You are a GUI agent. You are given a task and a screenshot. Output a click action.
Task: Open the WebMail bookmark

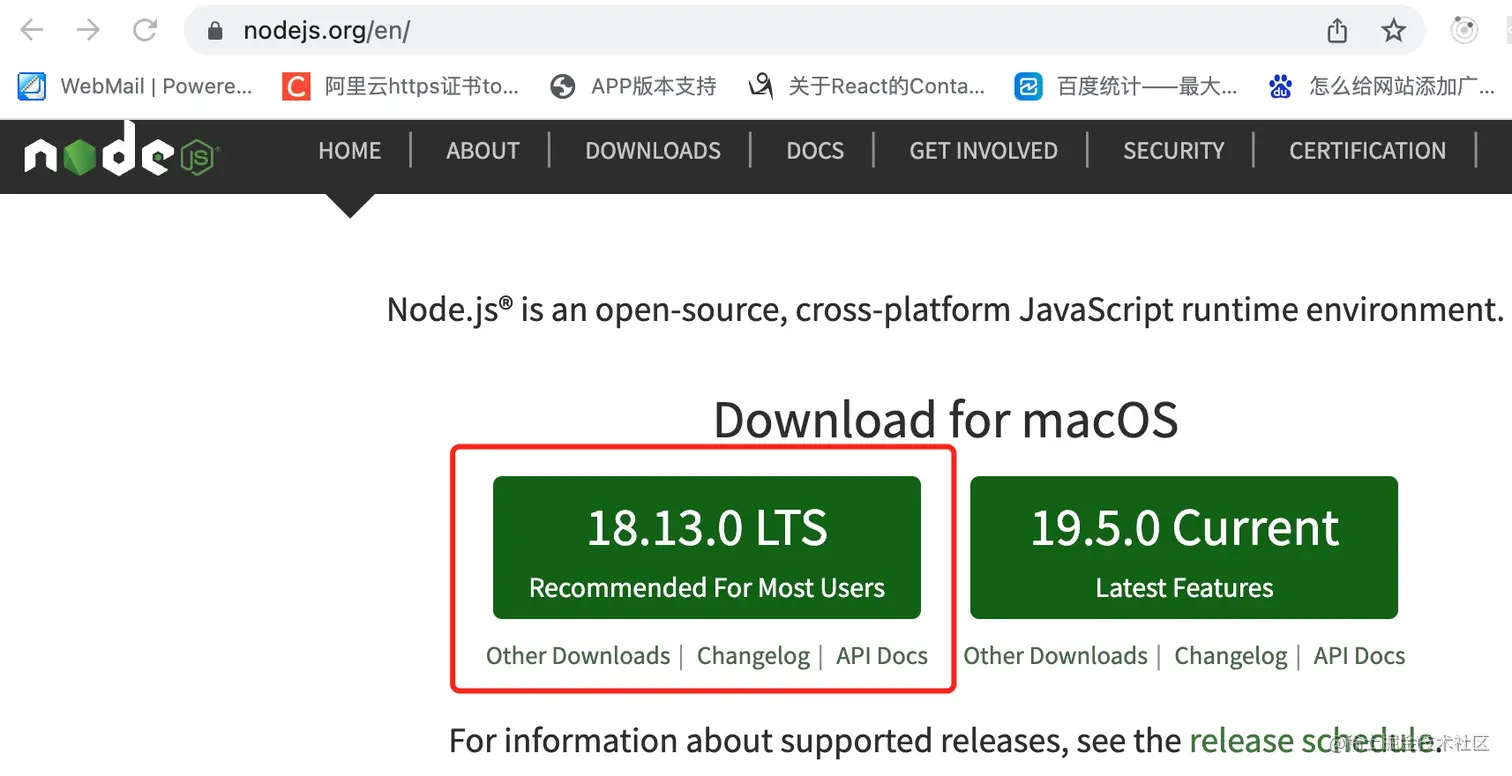tap(135, 87)
